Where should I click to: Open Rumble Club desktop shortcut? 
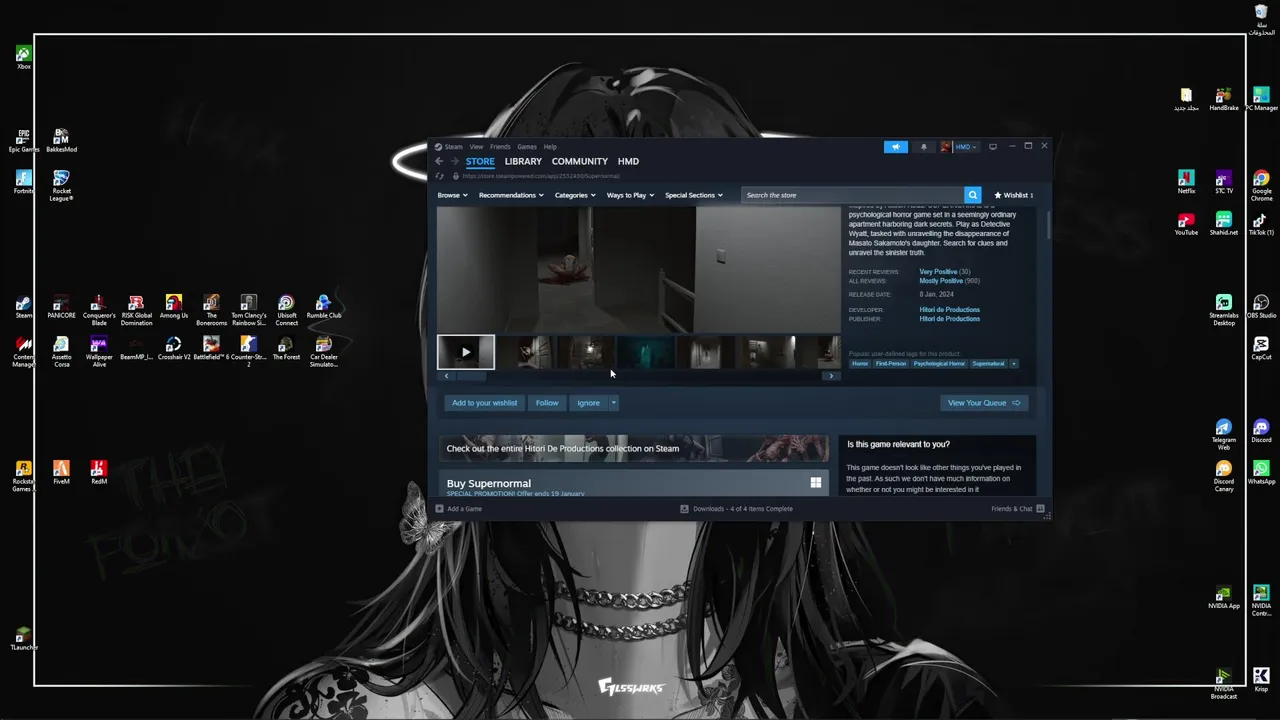click(x=323, y=306)
